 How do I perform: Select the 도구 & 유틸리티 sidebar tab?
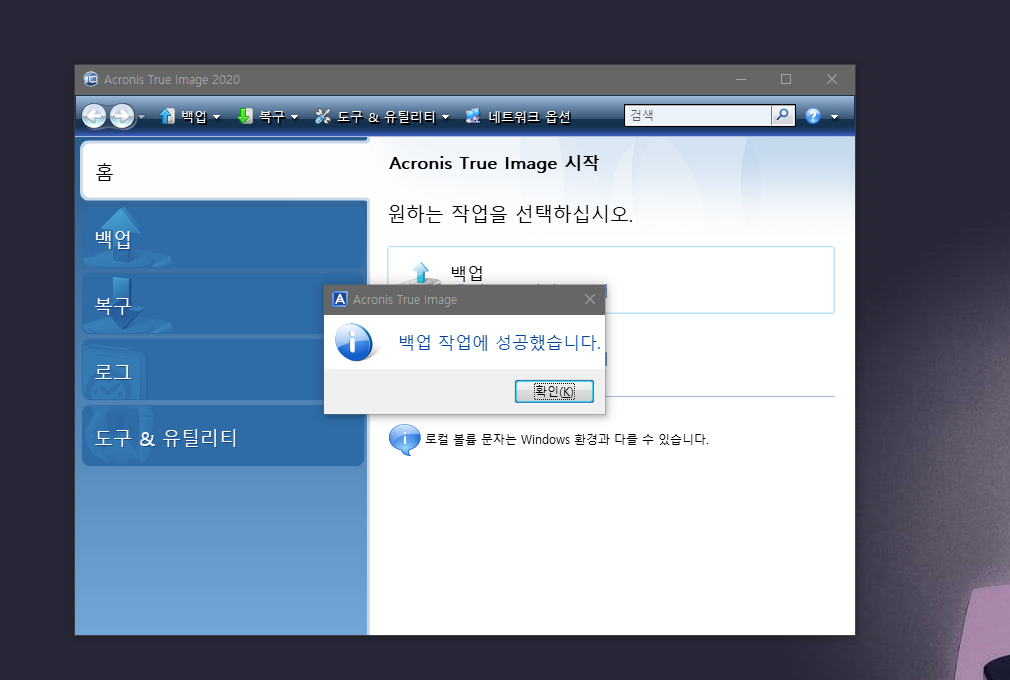click(x=223, y=435)
